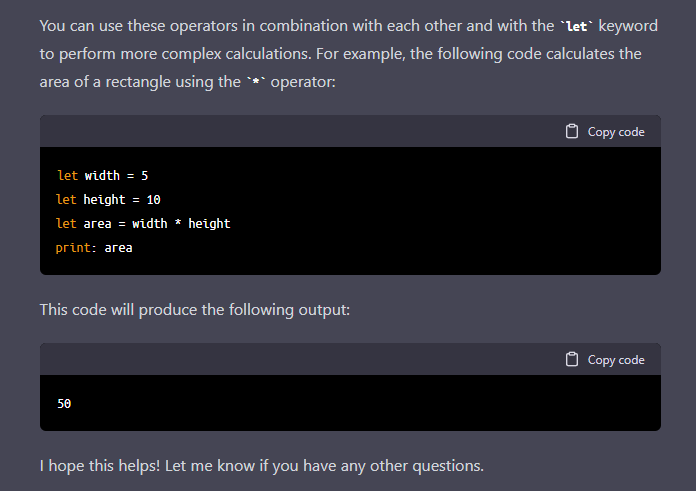Click the inline `*` operator in the paragraph
The width and height of the screenshot is (696, 491).
click(256, 82)
